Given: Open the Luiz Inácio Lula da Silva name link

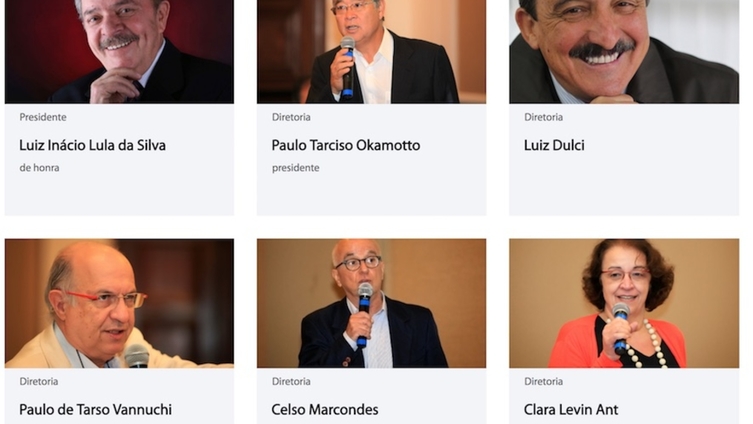Looking at the screenshot, I should [x=92, y=145].
